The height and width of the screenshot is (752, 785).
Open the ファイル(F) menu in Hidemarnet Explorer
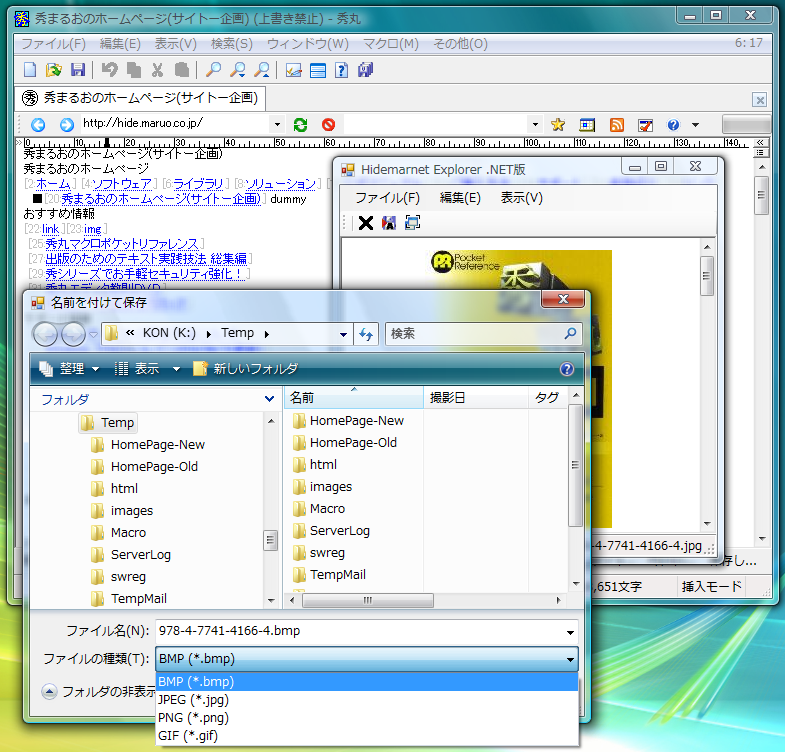pyautogui.click(x=387, y=198)
